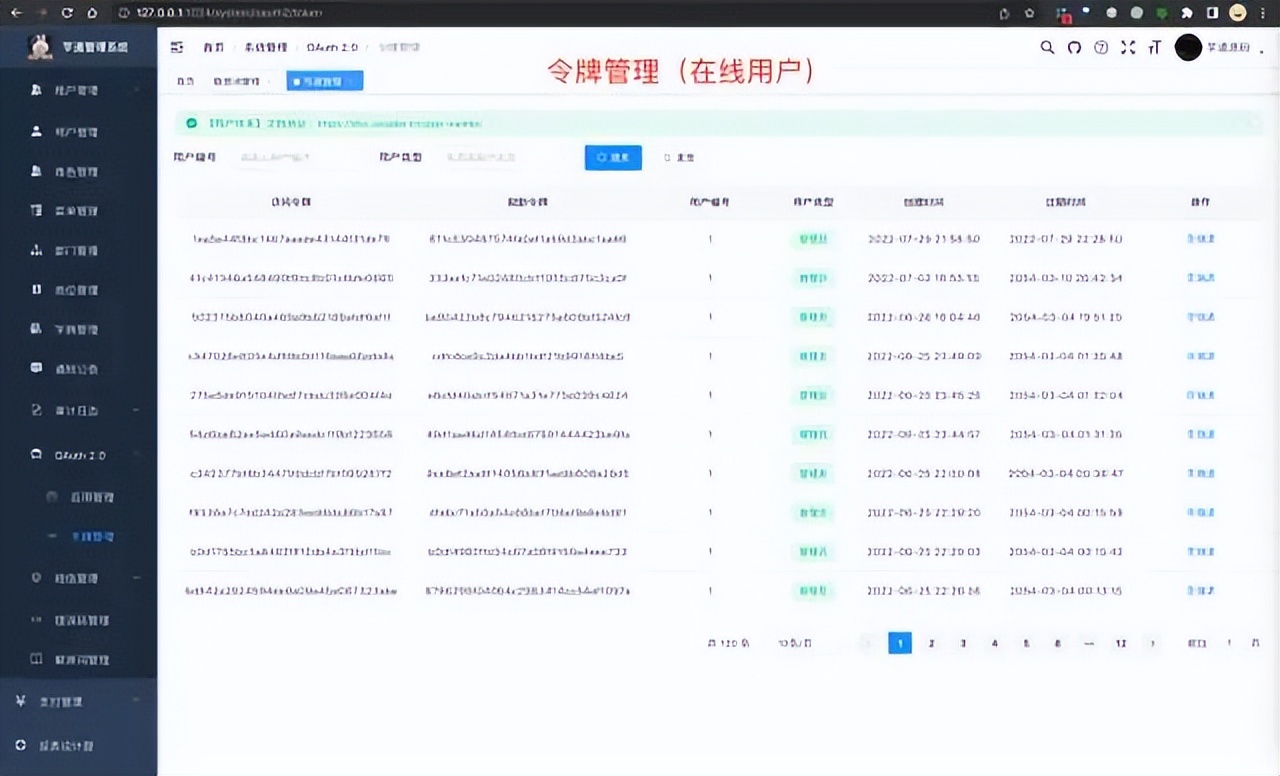Click the blue 搜索 button

click(613, 157)
